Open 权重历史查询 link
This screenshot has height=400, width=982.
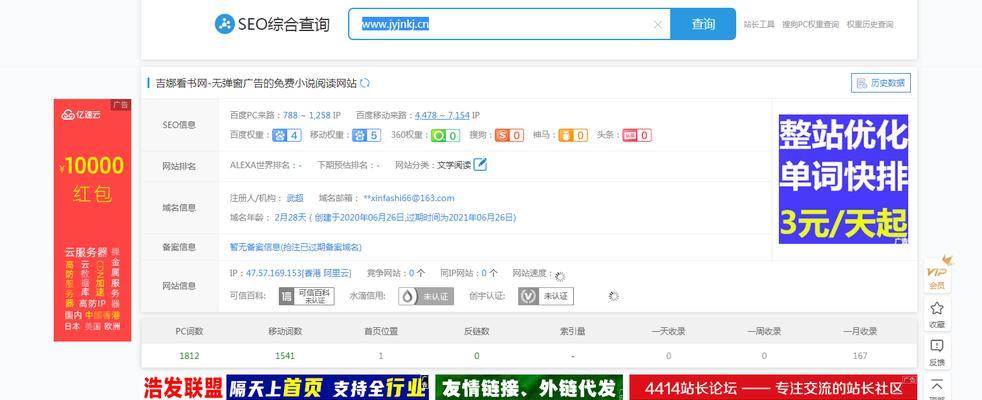pyautogui.click(x=870, y=24)
